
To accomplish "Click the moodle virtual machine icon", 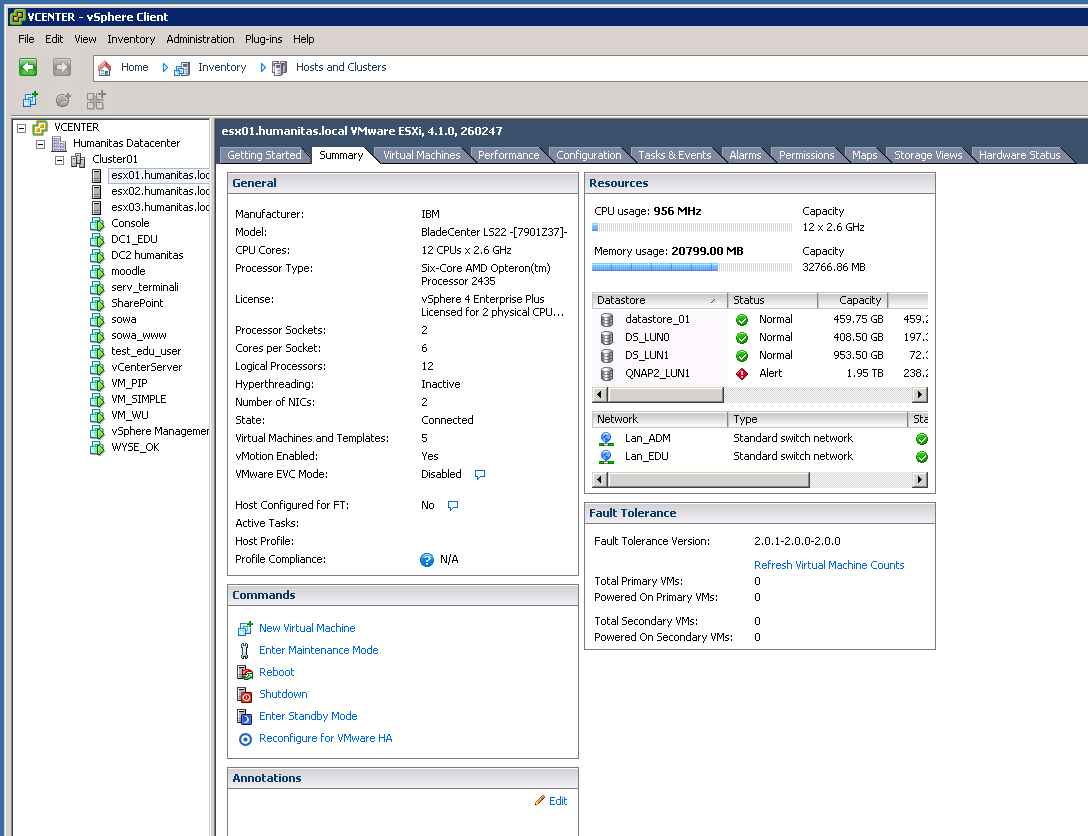I will 97,272.
